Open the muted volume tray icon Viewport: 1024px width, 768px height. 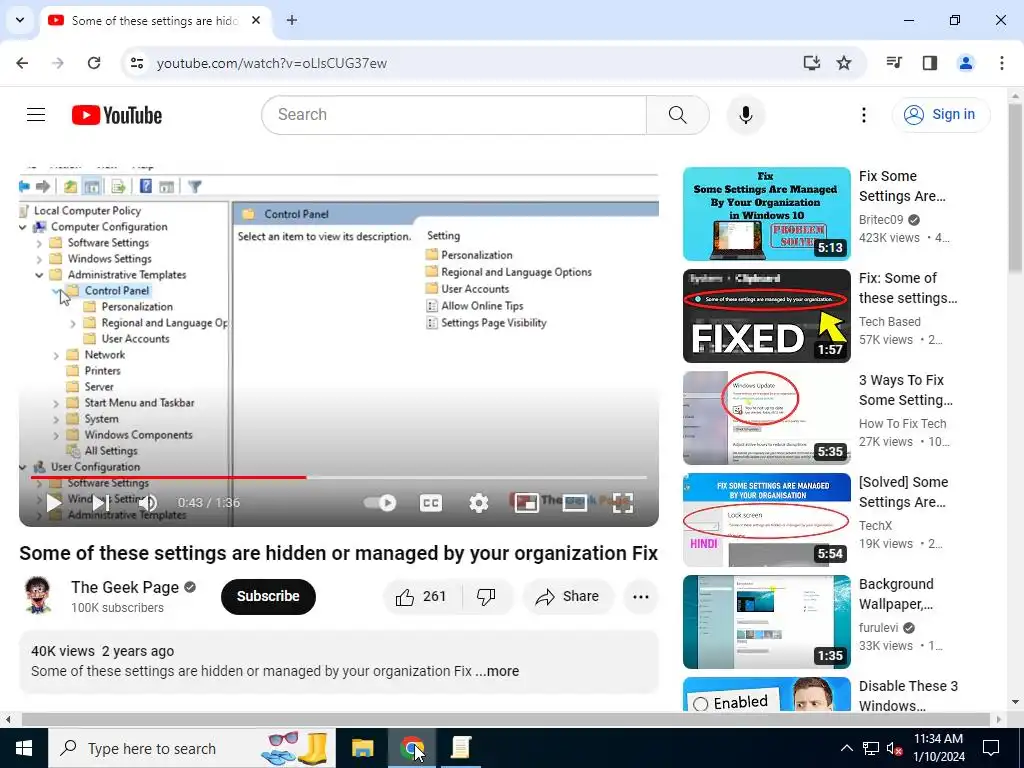(894, 748)
